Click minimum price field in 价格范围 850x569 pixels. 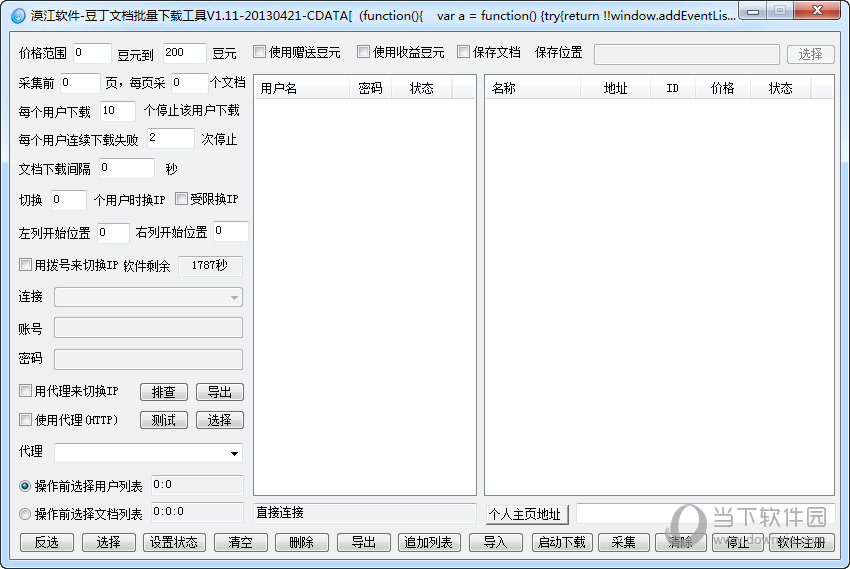point(92,53)
